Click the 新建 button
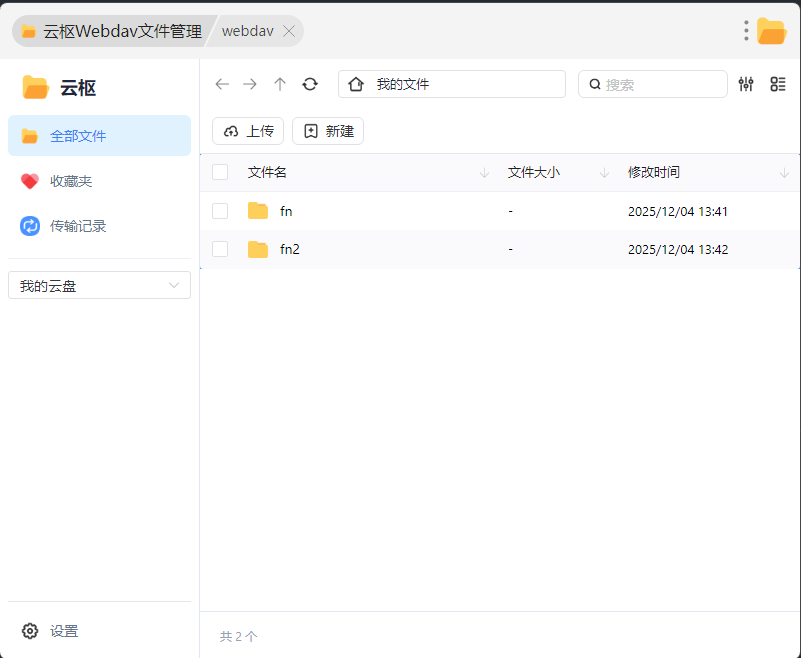This screenshot has width=801, height=658. [x=328, y=131]
